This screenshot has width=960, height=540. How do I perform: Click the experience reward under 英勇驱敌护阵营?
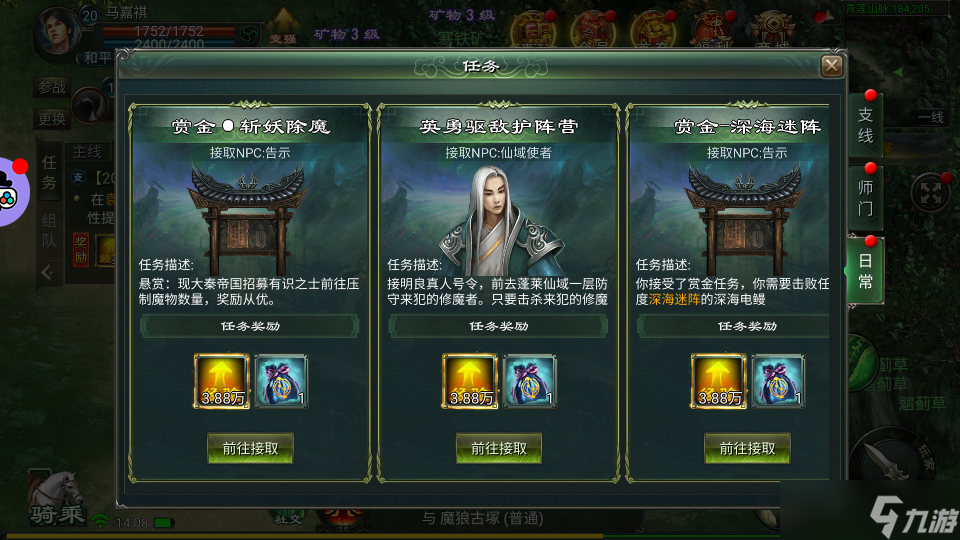point(470,381)
